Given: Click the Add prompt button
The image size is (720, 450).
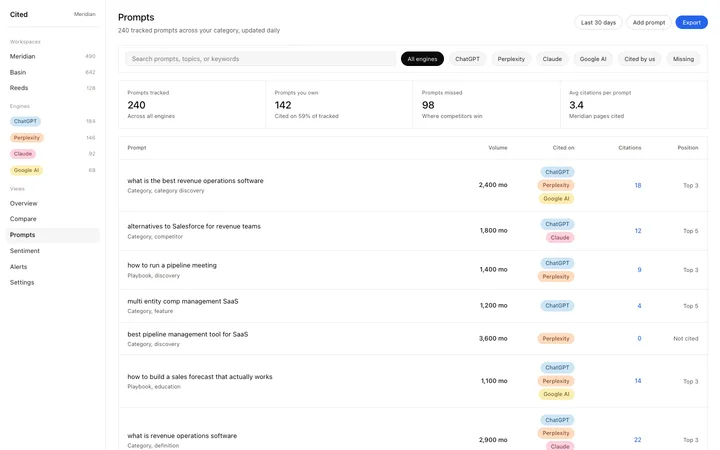Looking at the screenshot, I should [648, 22].
